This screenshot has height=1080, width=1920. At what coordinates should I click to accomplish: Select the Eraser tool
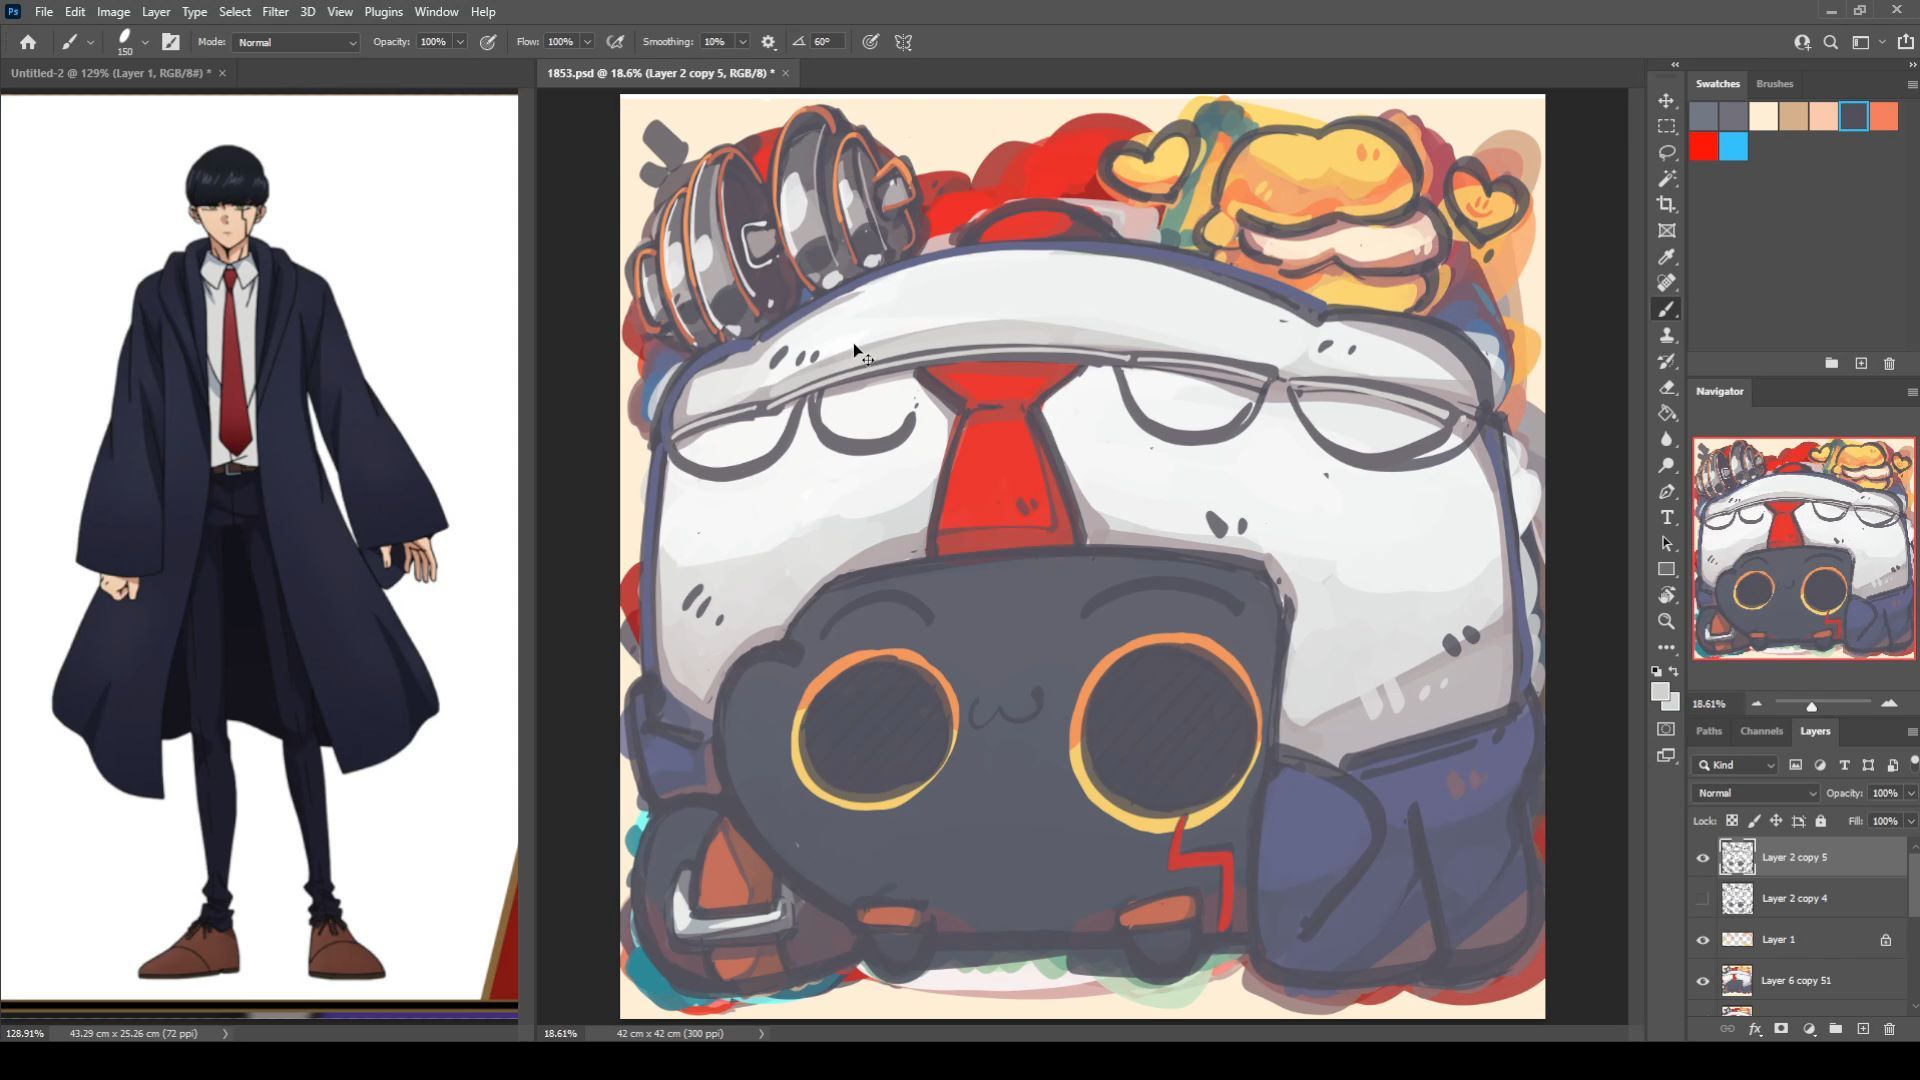coord(1666,387)
